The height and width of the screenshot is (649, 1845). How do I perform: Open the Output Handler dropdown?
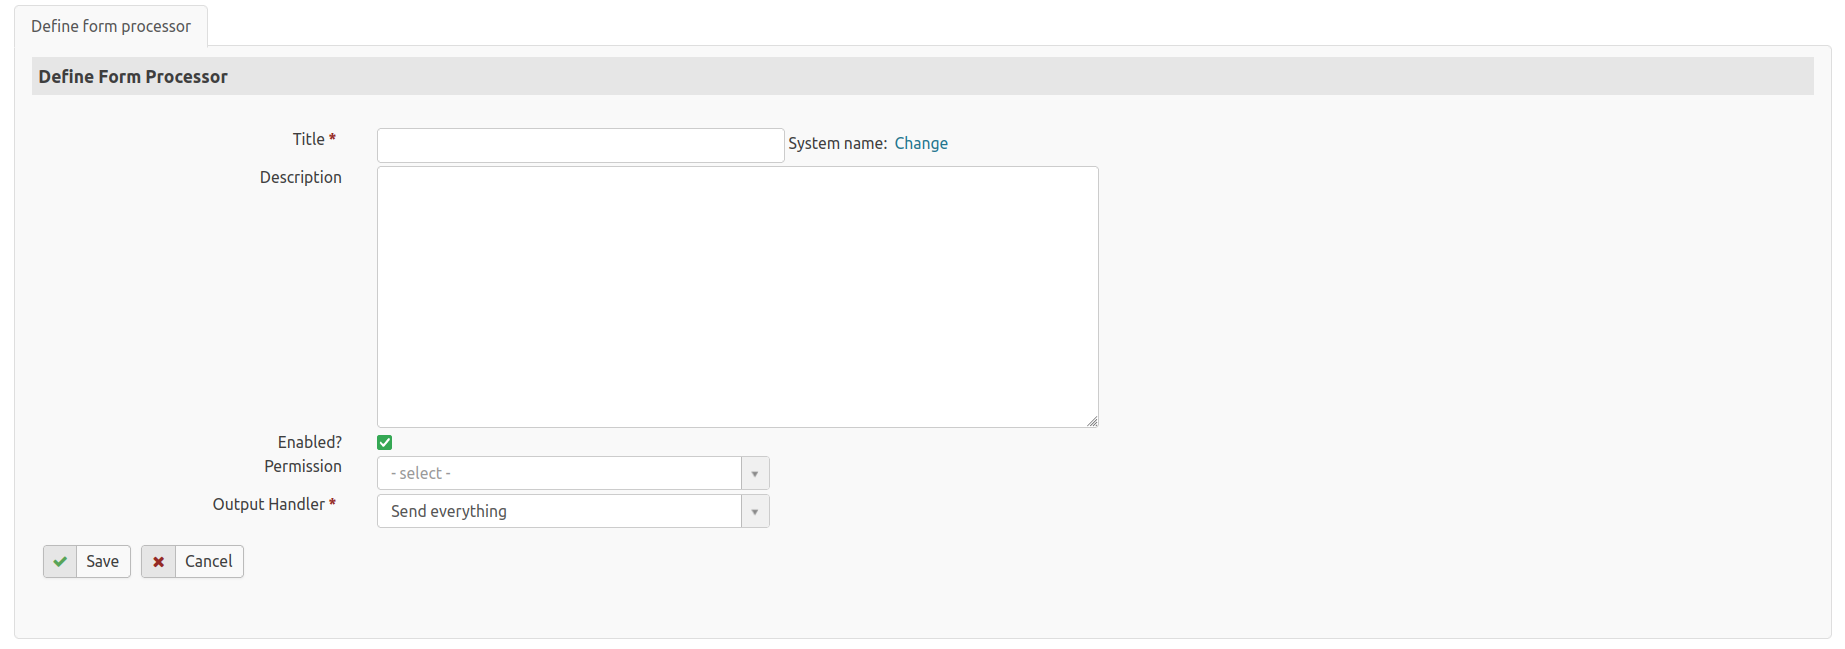(x=559, y=511)
